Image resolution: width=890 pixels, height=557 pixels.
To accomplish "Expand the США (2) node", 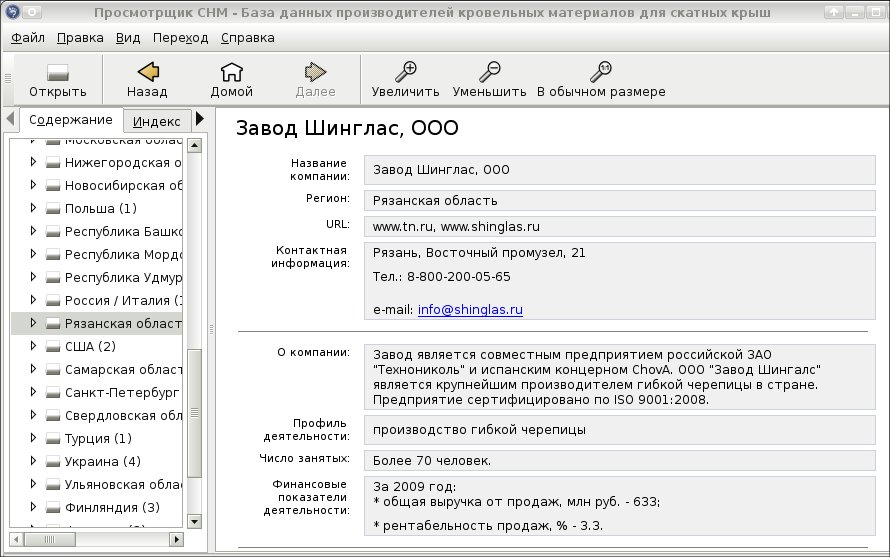I will click(x=33, y=346).
